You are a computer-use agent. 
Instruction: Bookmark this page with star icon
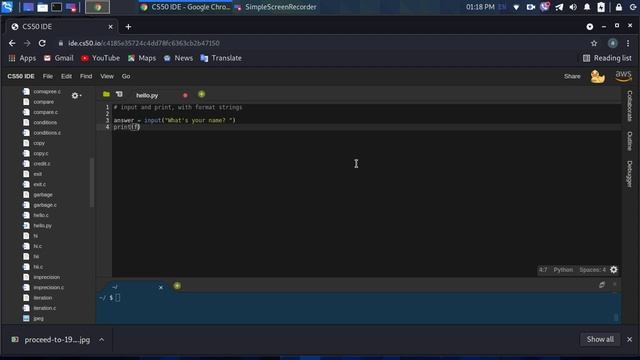pos(594,43)
